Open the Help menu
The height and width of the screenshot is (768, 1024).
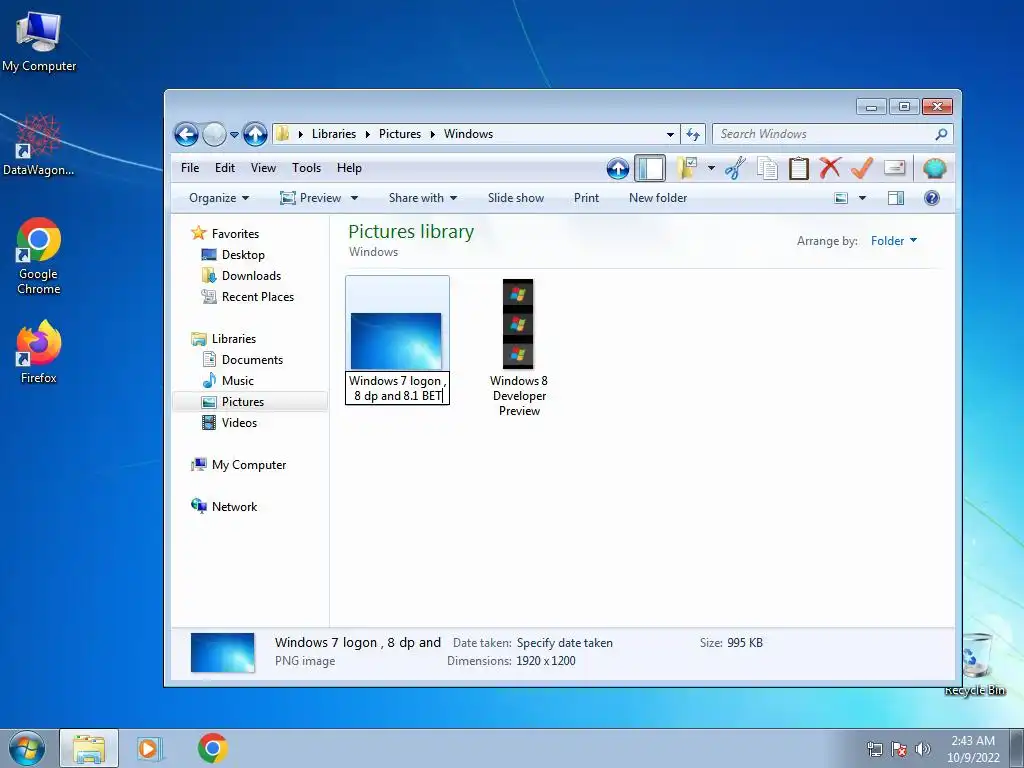click(349, 168)
